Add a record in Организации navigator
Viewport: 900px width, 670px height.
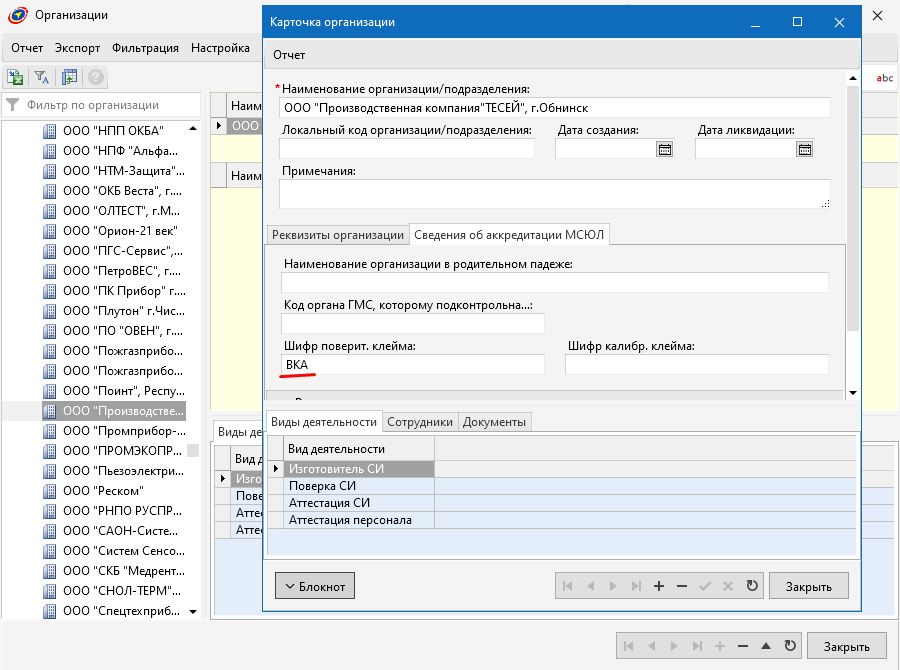tap(720, 646)
